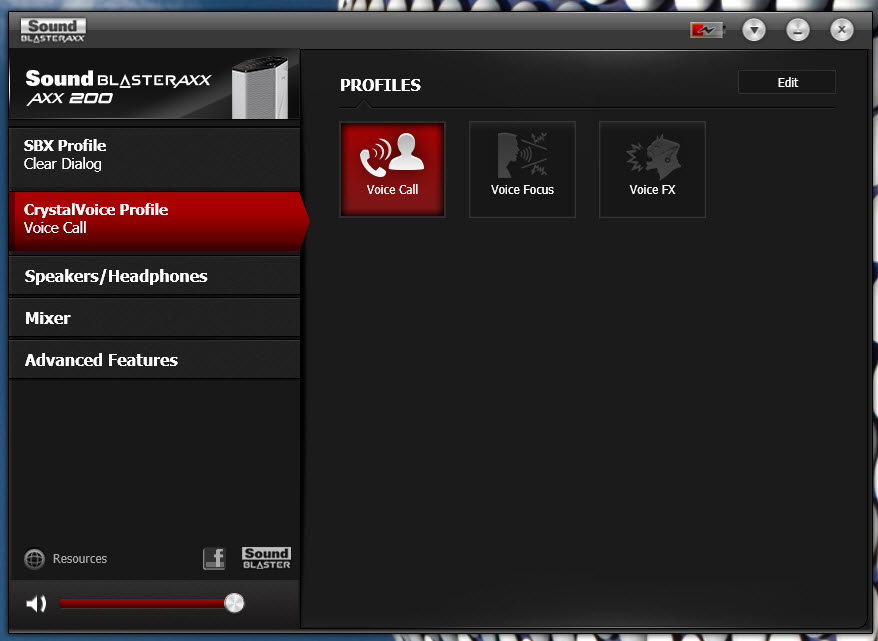Click the Sound BlasterAxx title bar logo

(x=53, y=30)
